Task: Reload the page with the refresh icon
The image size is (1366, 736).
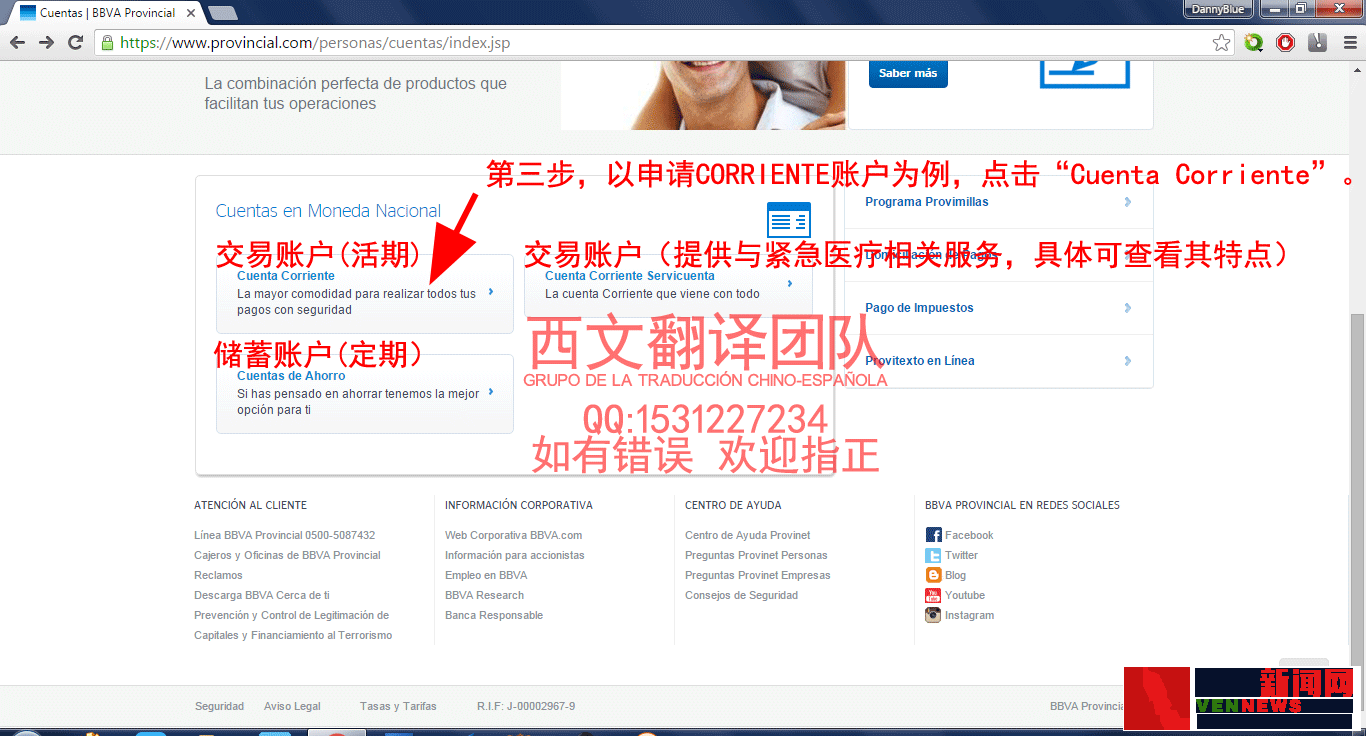Action: (x=75, y=42)
